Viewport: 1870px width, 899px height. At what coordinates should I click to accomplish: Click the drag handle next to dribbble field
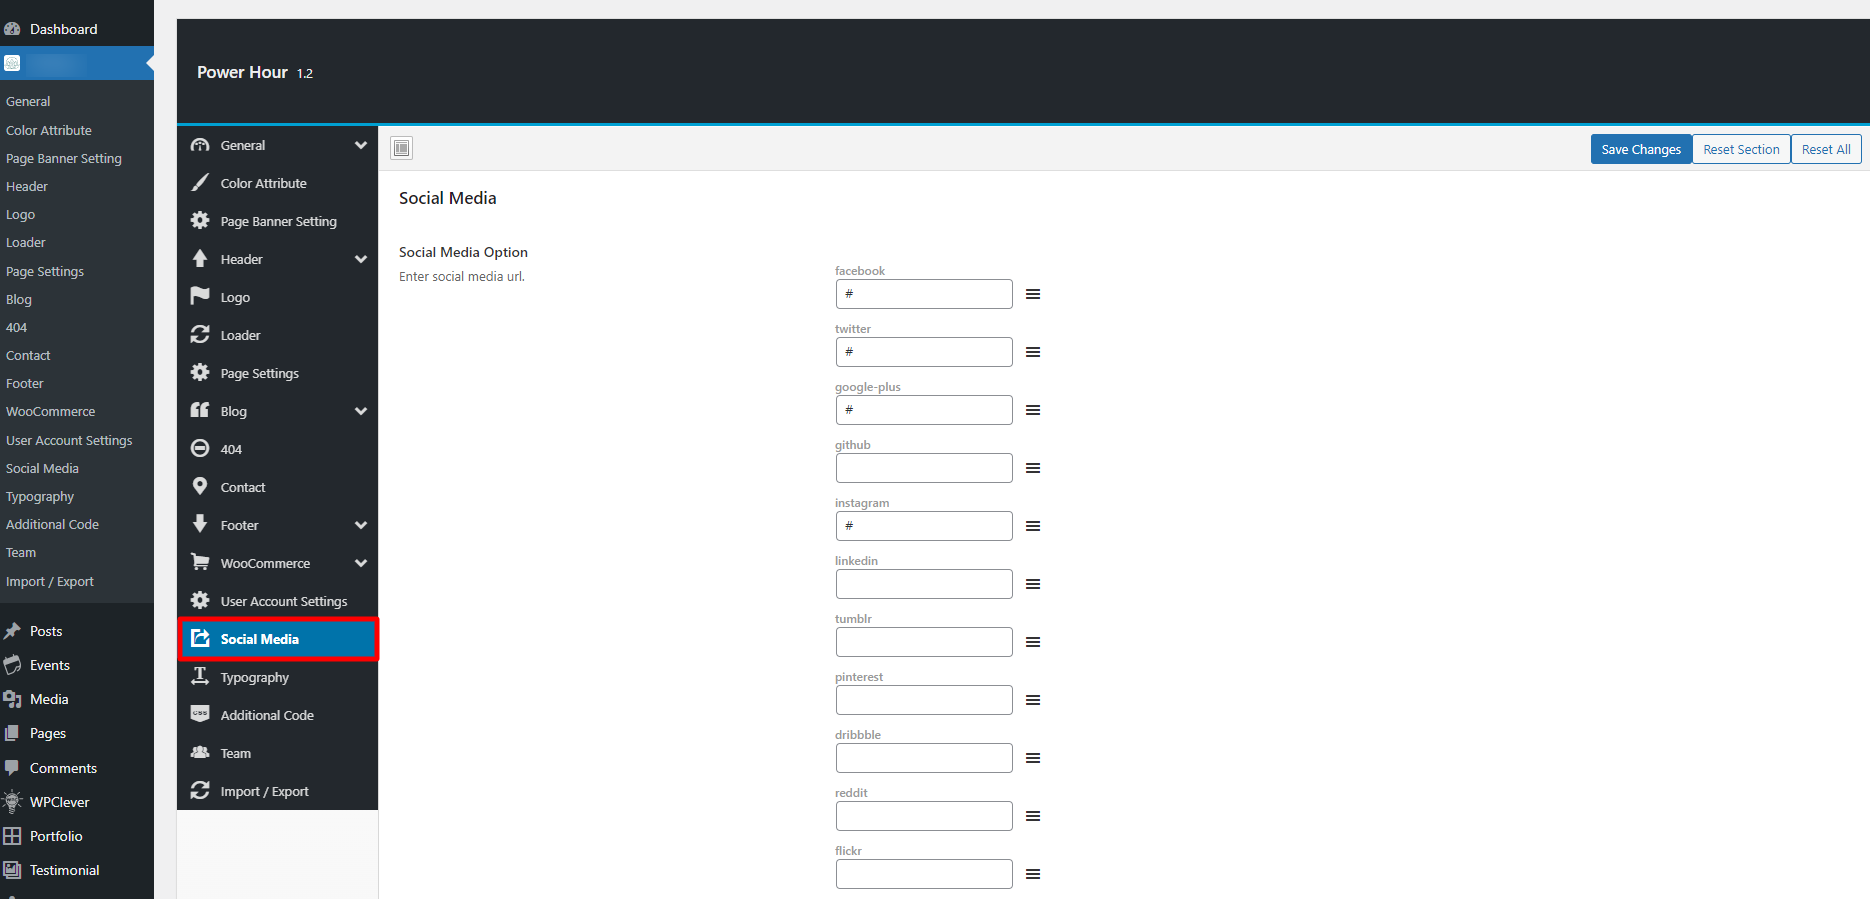[1033, 758]
